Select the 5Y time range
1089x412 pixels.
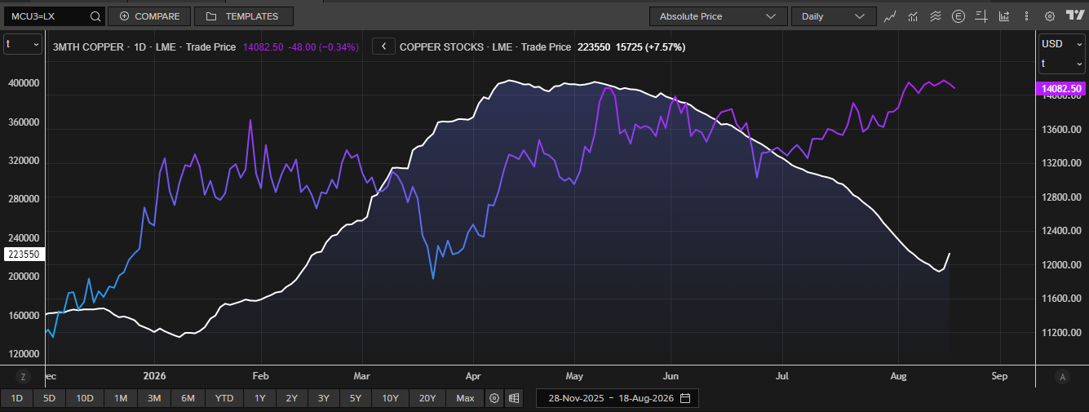(x=356, y=398)
